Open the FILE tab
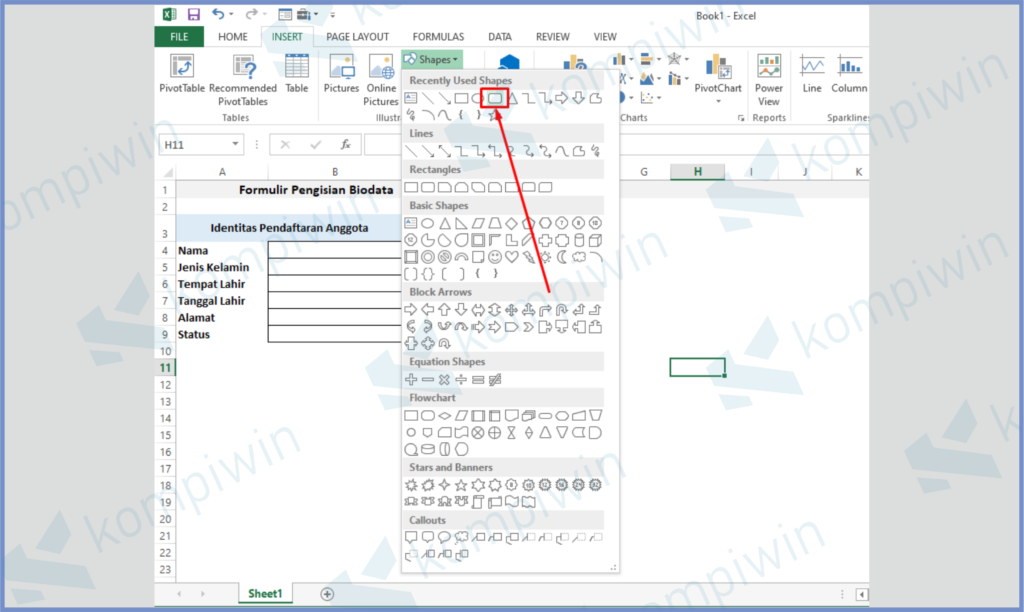 tap(179, 37)
